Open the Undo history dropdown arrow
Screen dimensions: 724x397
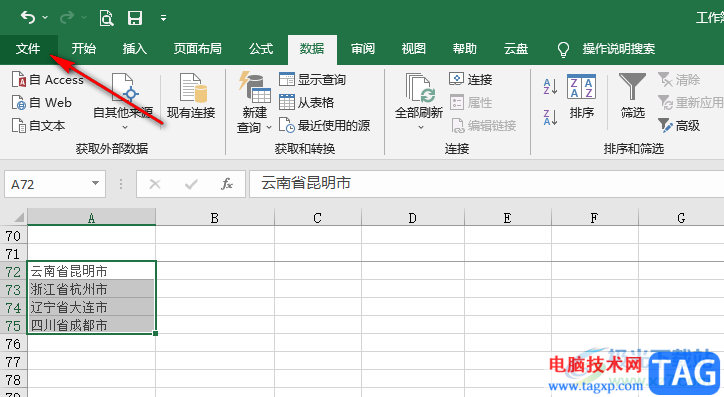coord(45,18)
